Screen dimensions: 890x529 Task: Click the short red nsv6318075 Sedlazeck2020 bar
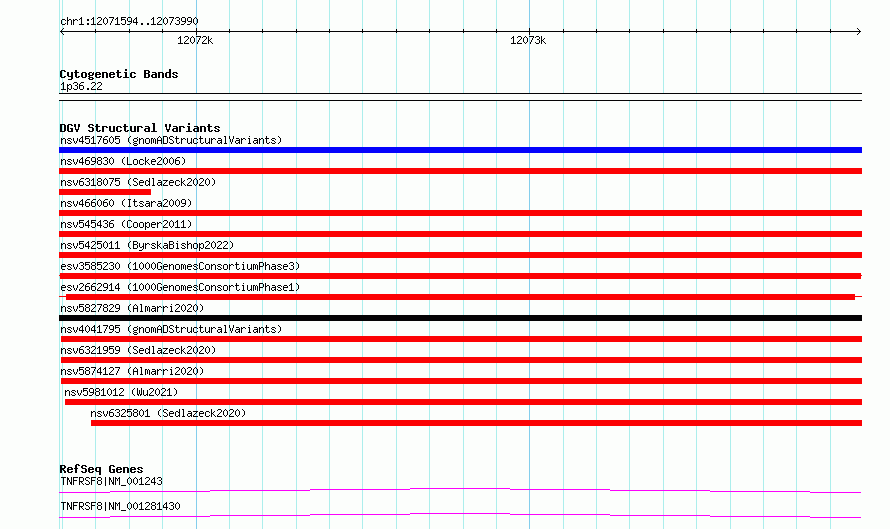(105, 192)
